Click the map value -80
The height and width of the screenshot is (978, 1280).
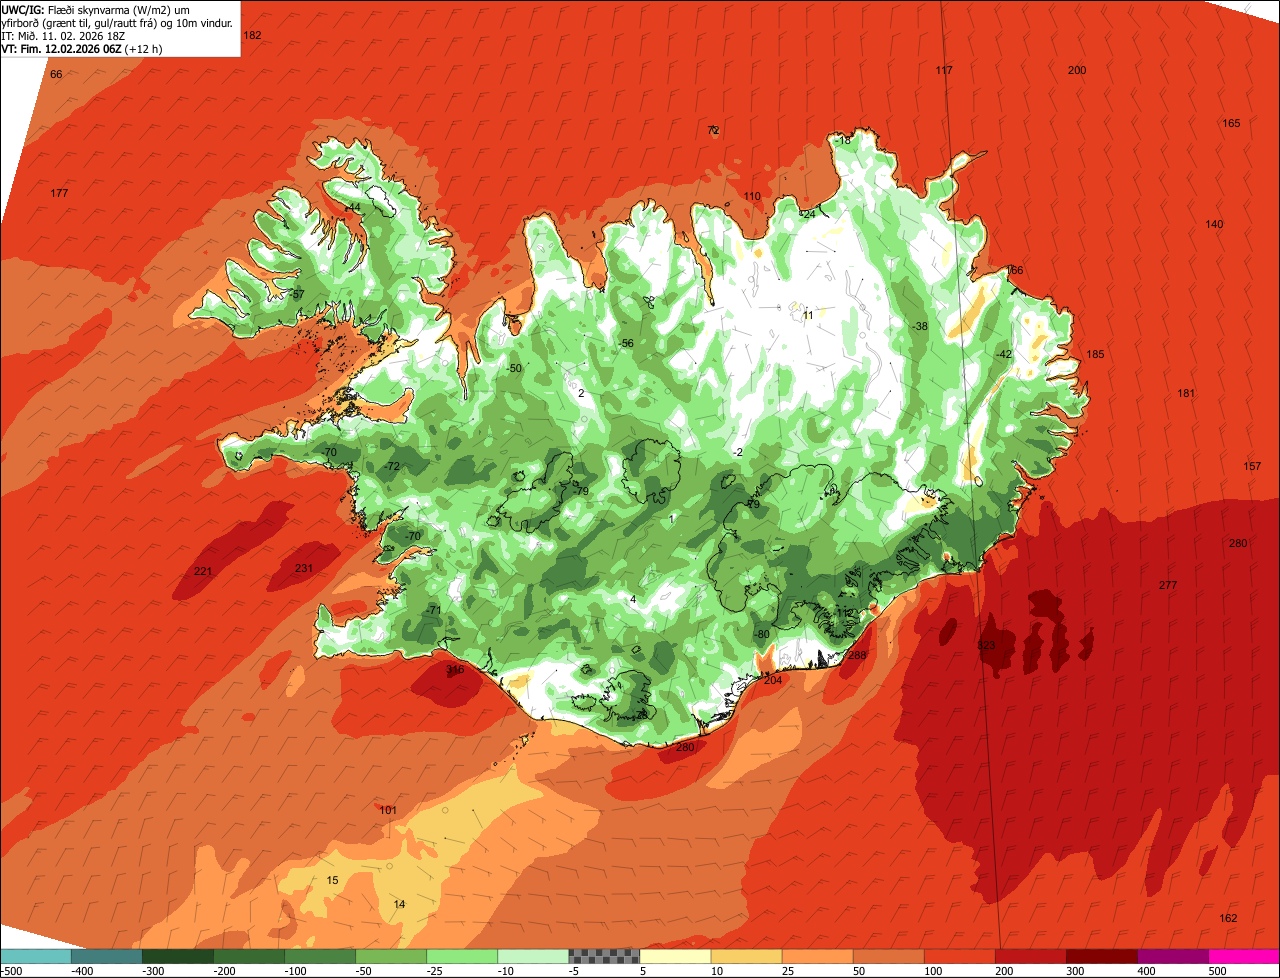pos(762,634)
